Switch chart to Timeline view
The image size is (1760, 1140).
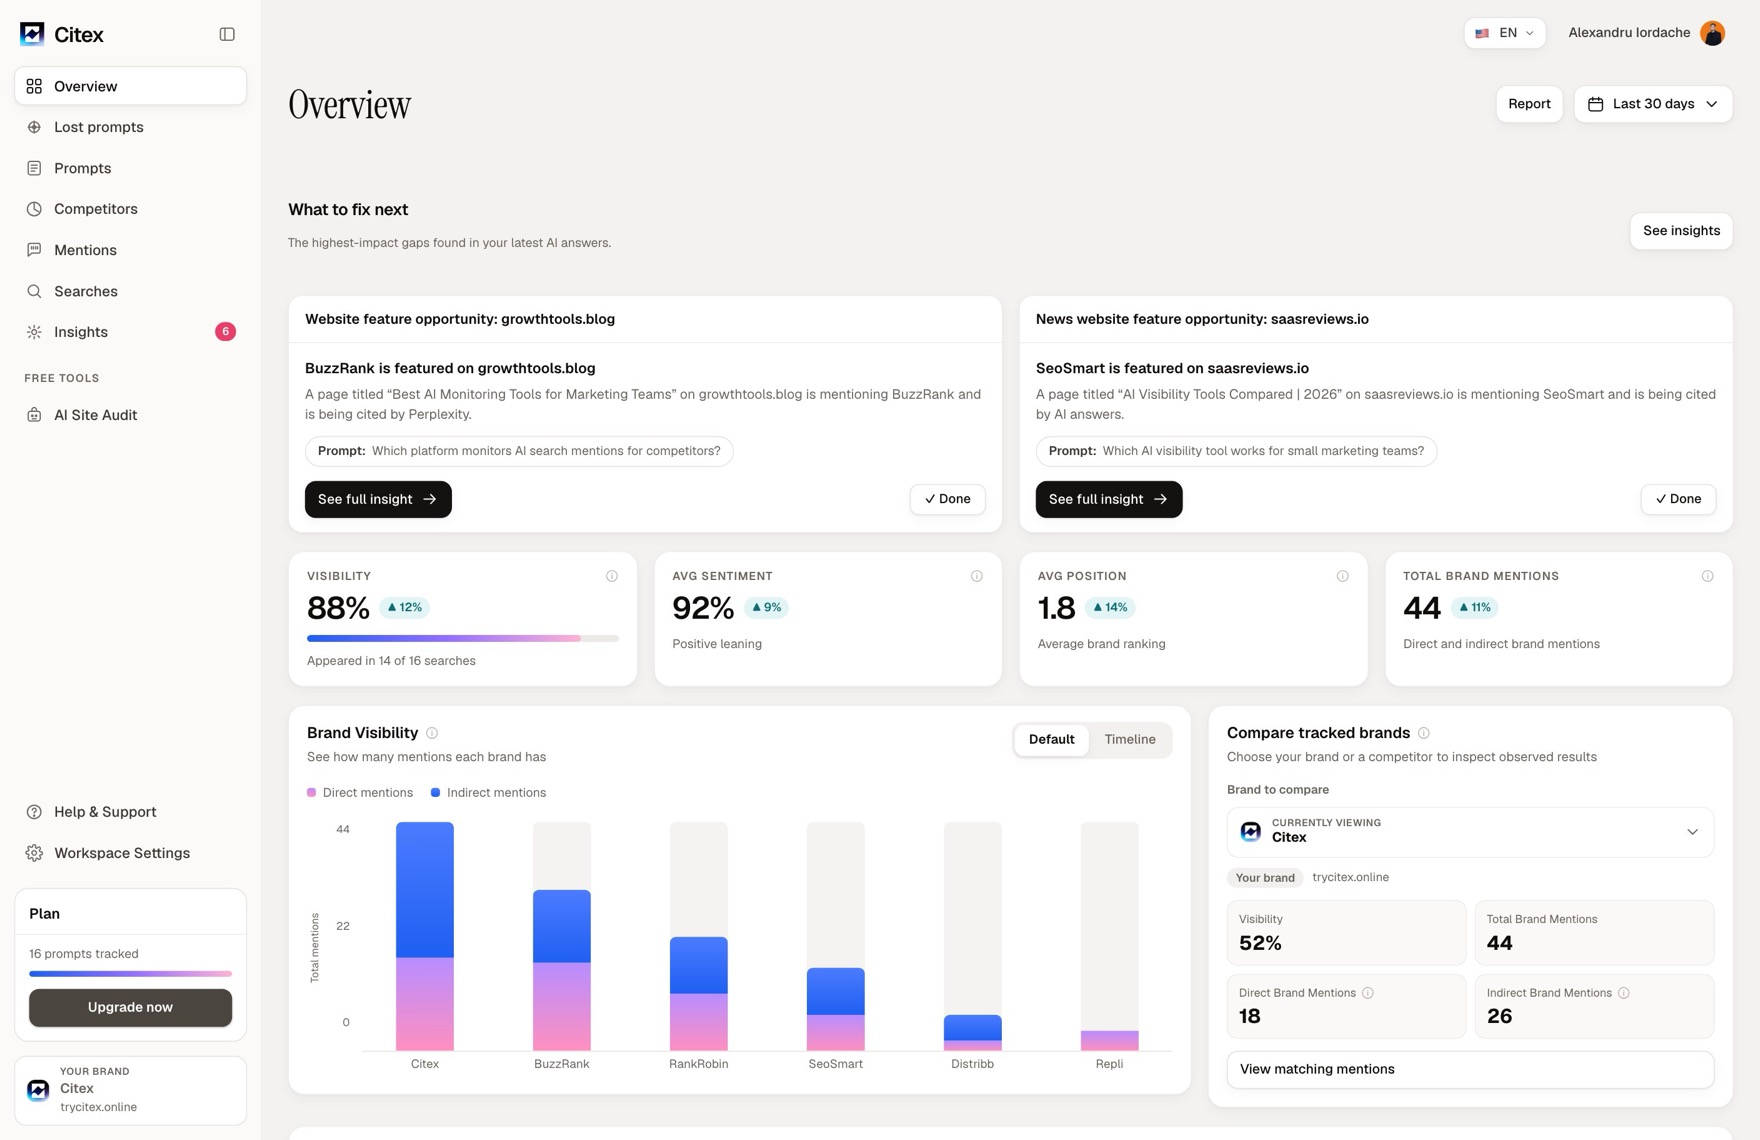click(1129, 739)
